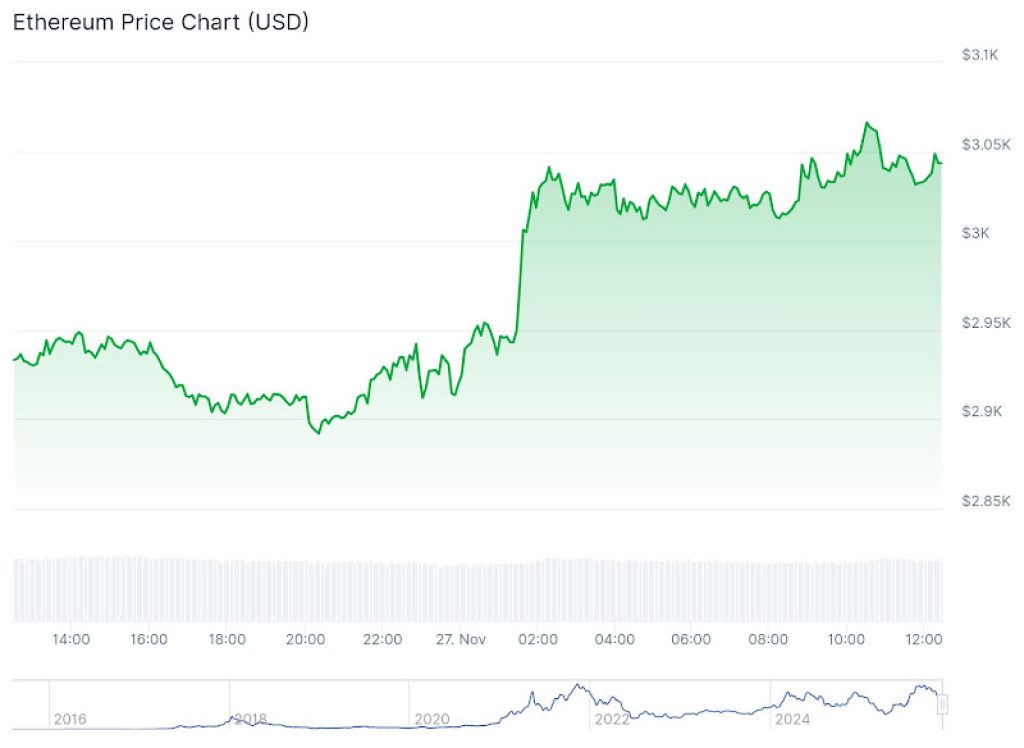Viewport: 1024px width, 748px height.
Task: Click the 2022 label in the navigator
Action: pos(612,719)
